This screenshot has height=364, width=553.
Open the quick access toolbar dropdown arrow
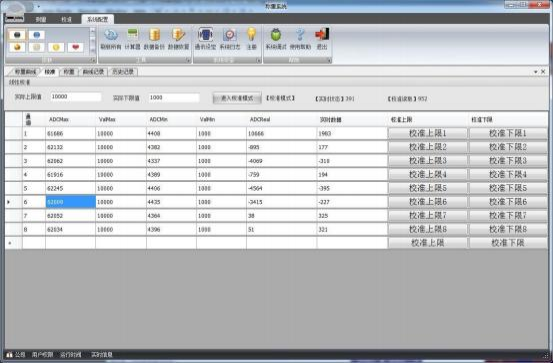38,6
